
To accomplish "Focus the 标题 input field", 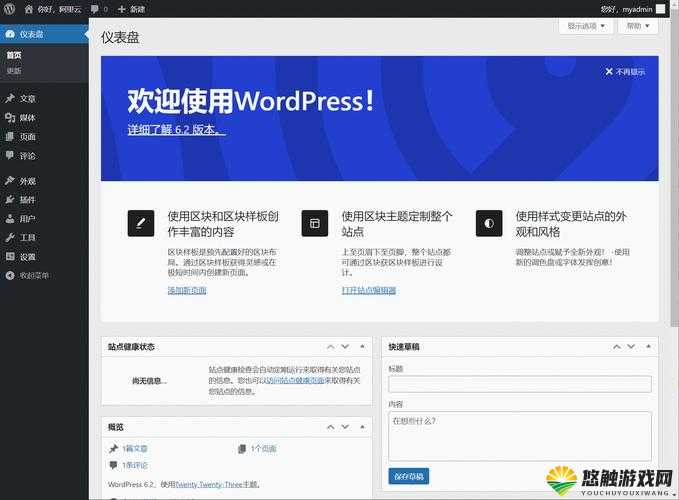I will (x=520, y=384).
